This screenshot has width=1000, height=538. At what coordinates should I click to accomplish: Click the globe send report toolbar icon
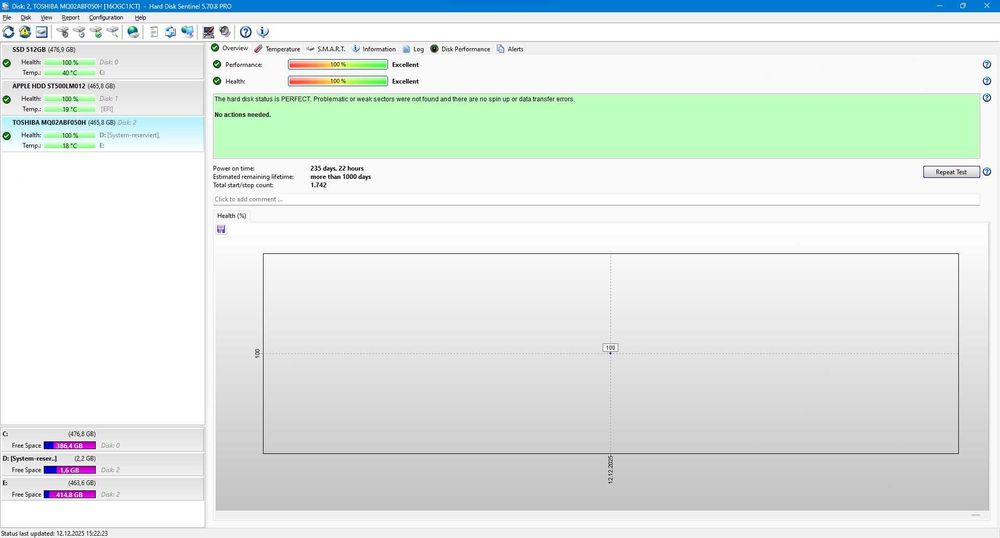click(x=133, y=32)
